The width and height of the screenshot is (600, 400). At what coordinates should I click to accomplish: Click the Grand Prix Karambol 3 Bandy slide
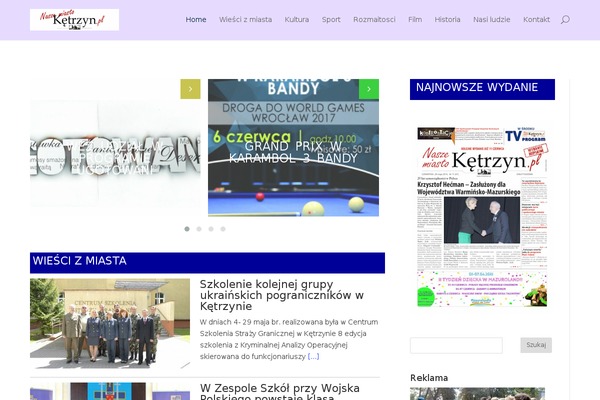pos(293,148)
